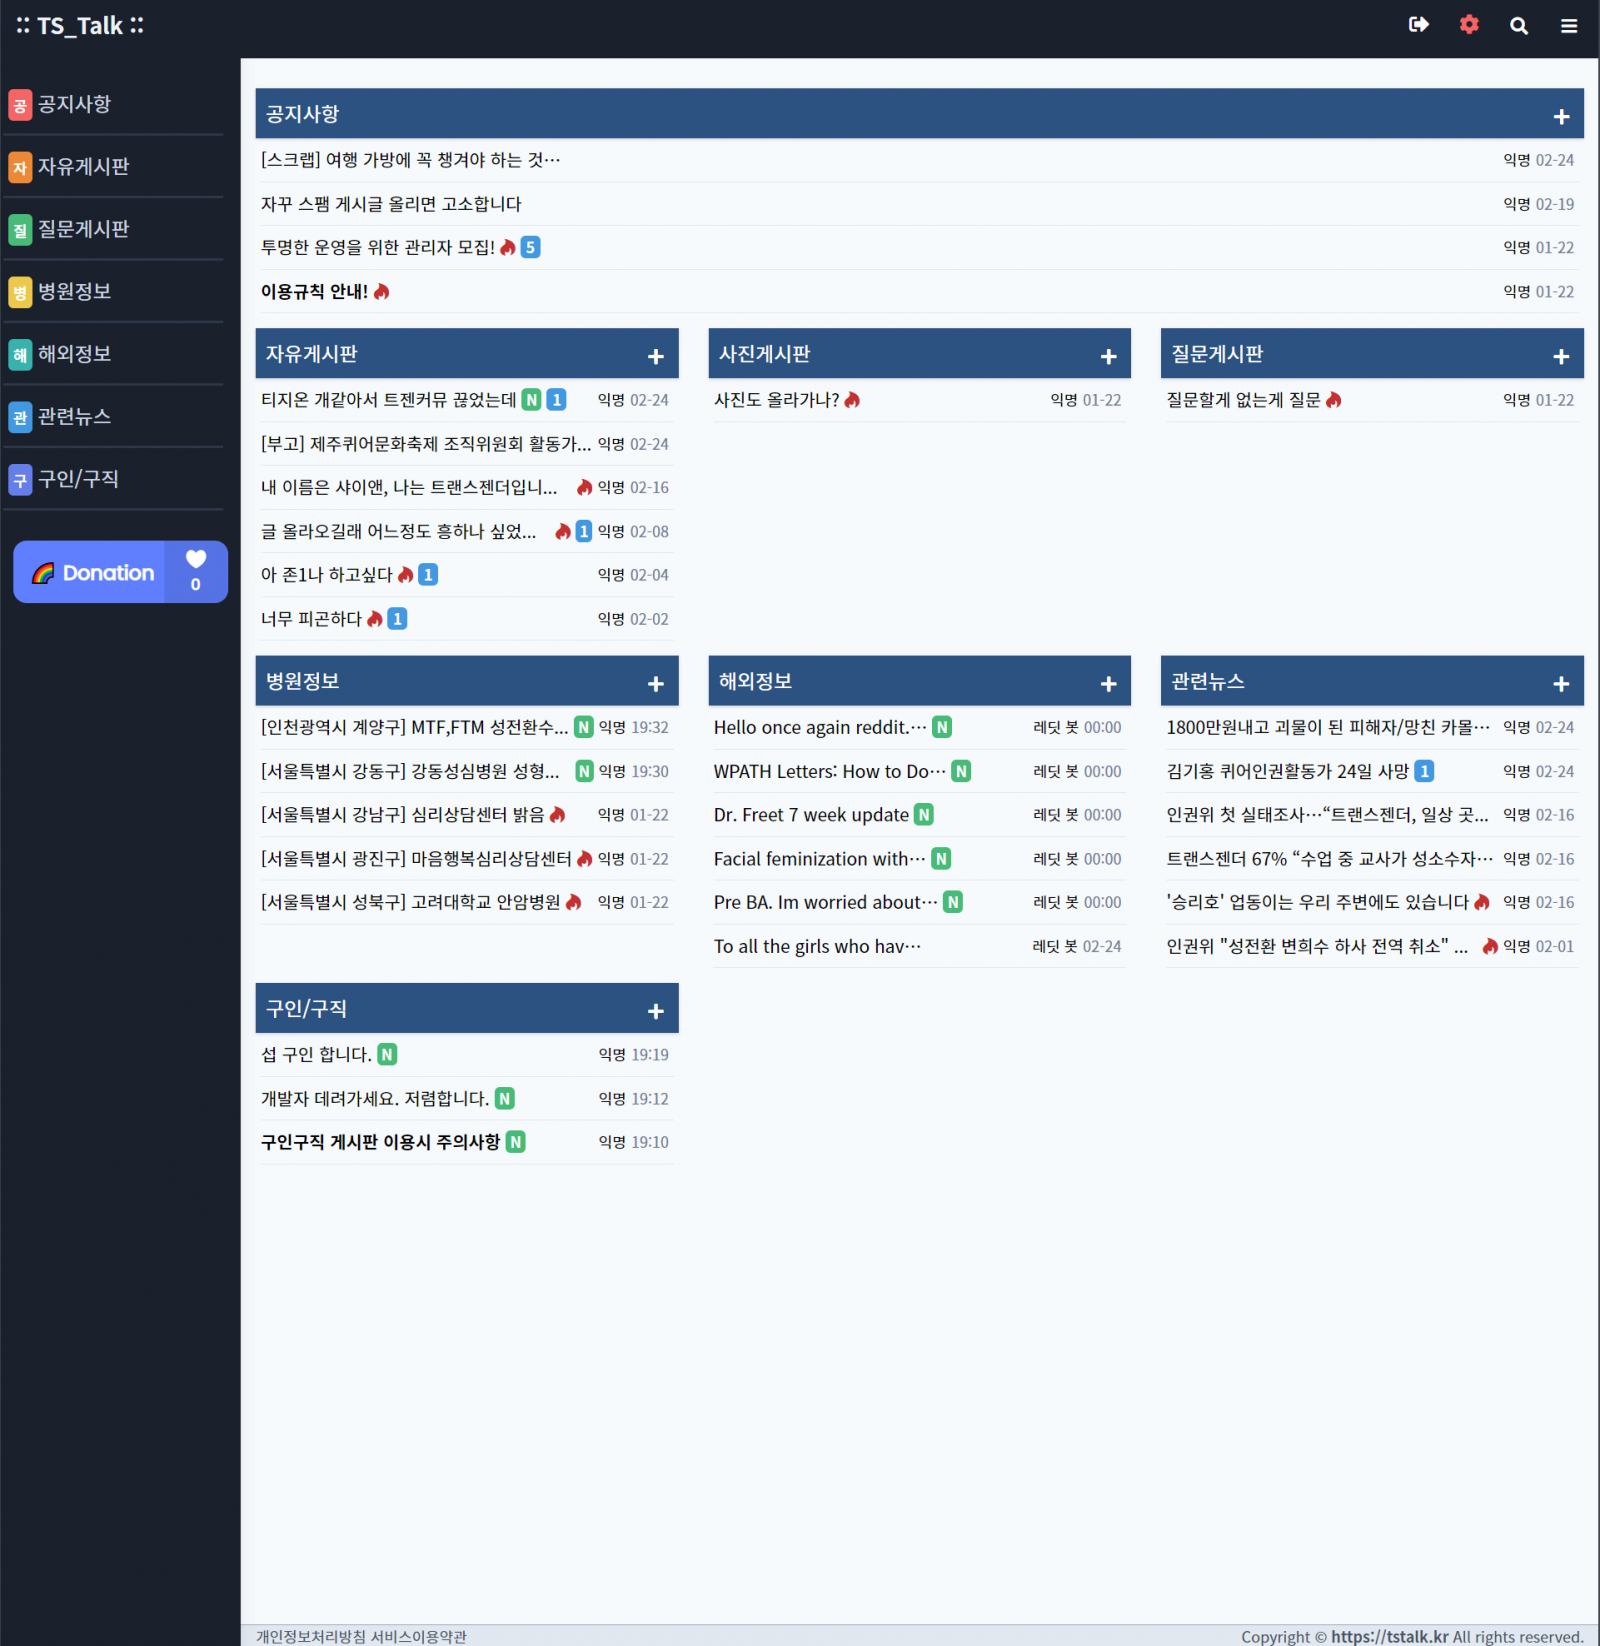This screenshot has height=1646, width=1600.
Task: Expand the 자유게시판 panel plus button
Action: (655, 356)
